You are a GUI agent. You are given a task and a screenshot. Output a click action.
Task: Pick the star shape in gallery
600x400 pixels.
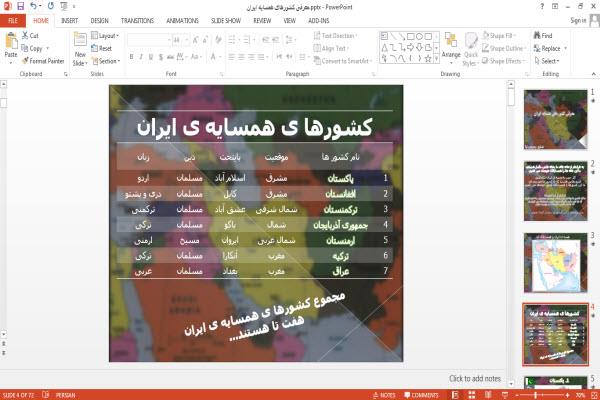[x=428, y=59]
